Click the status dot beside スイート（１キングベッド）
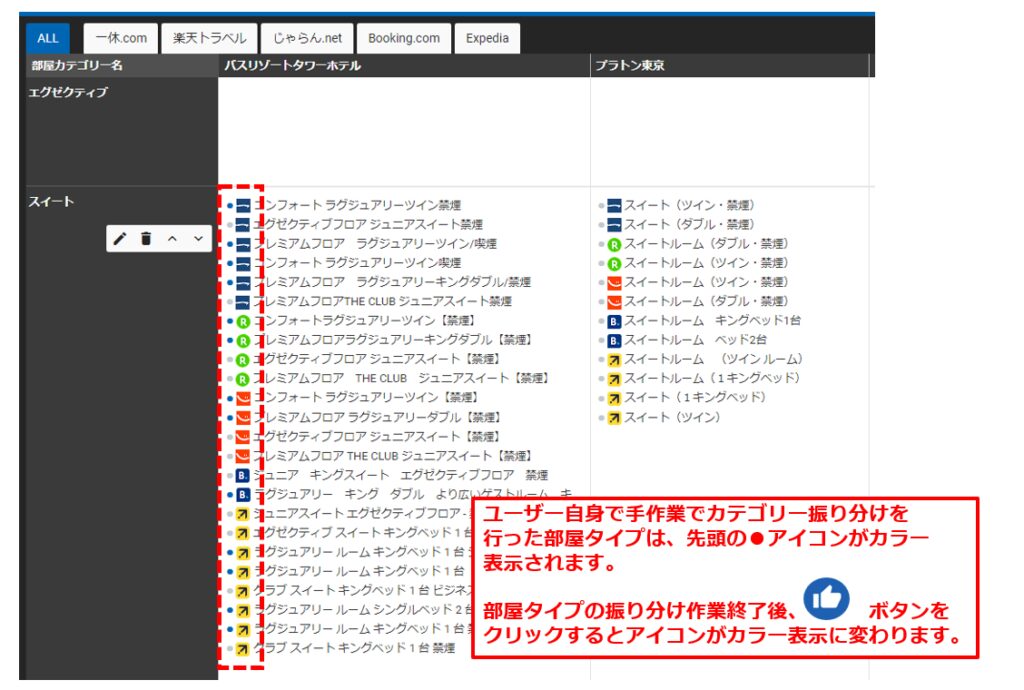 602,398
